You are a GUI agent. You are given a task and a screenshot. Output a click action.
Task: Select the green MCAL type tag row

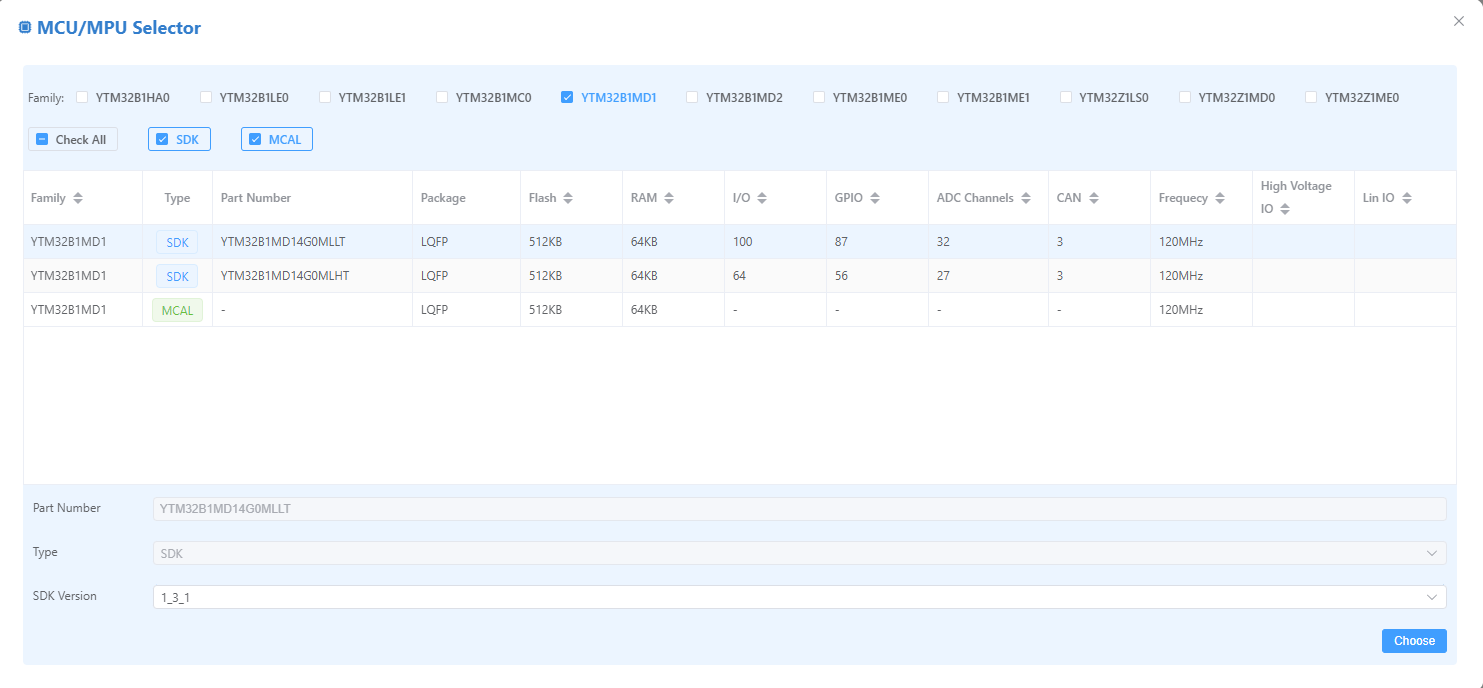740,310
